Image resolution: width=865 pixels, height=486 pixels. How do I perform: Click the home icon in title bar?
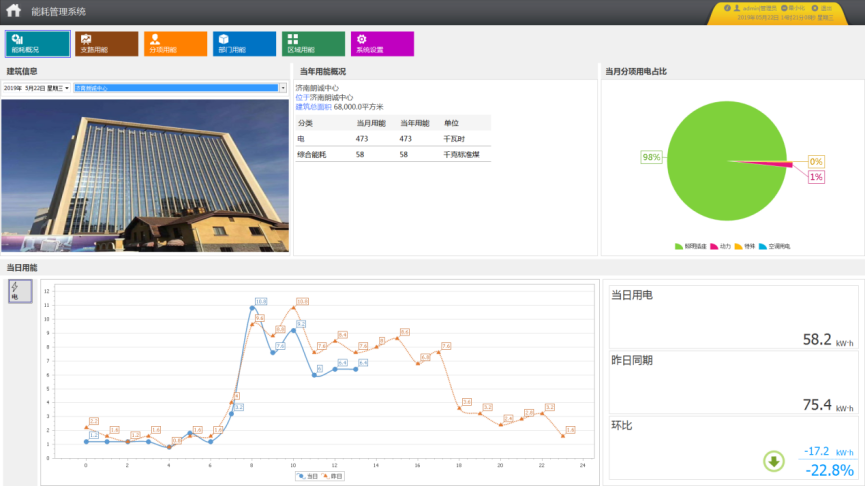(14, 11)
